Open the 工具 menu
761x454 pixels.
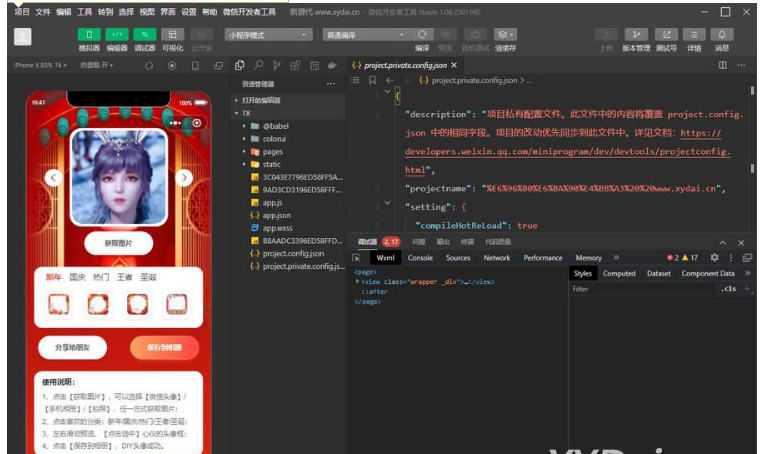pyautogui.click(x=85, y=11)
